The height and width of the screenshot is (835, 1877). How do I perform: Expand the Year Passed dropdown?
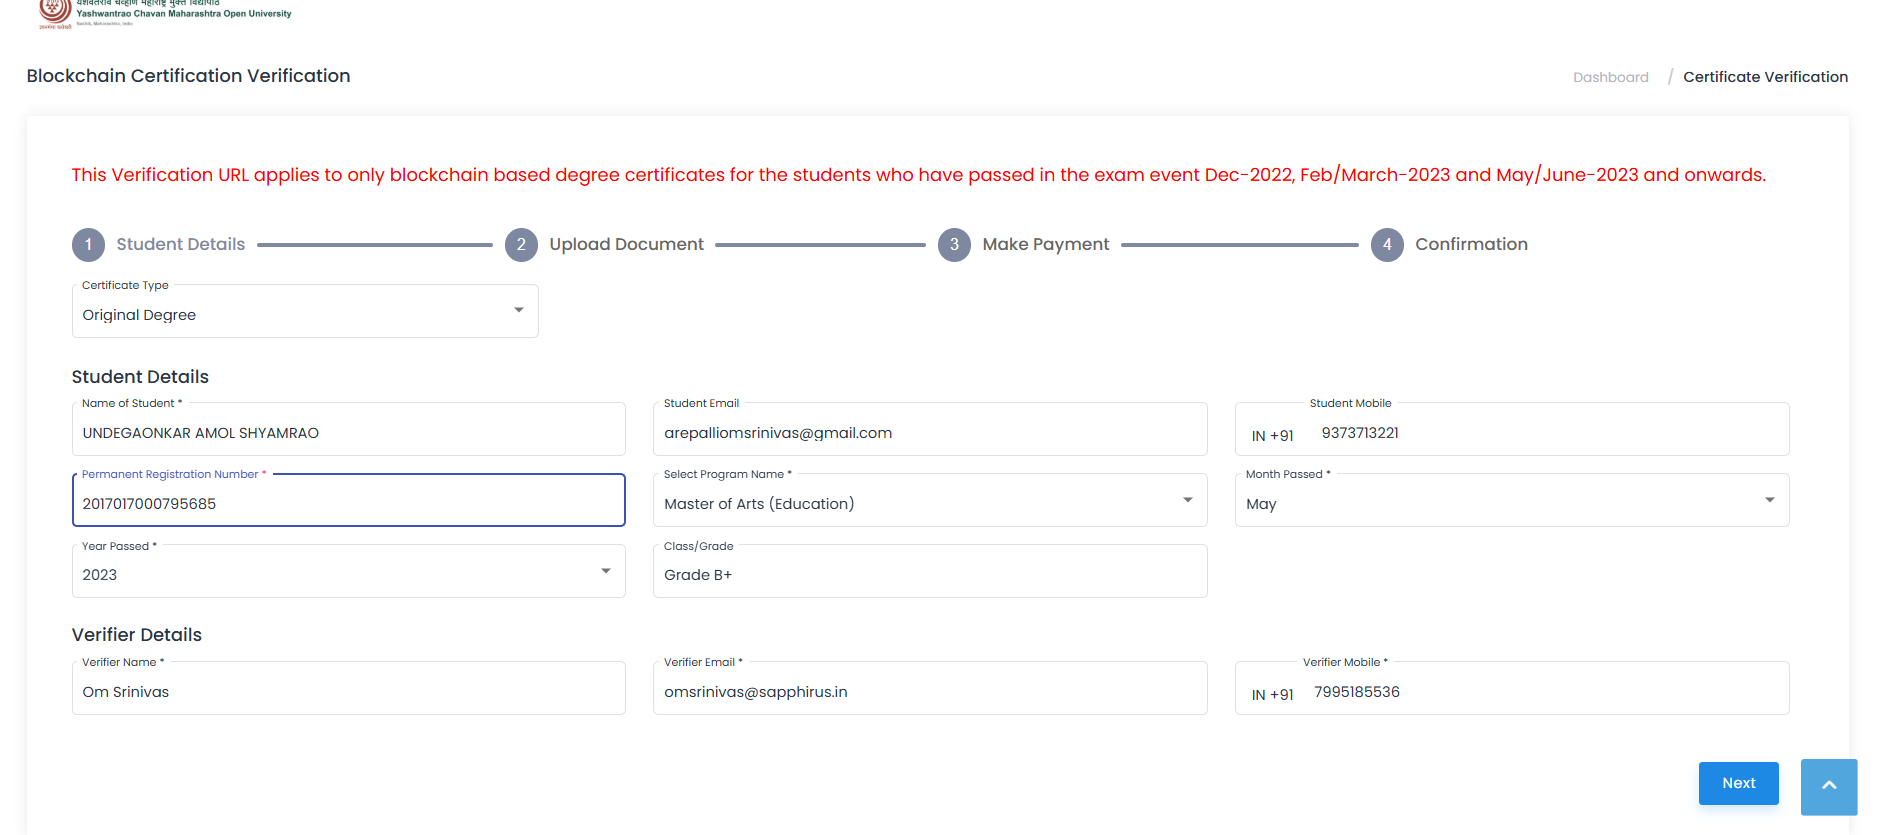tap(348, 574)
